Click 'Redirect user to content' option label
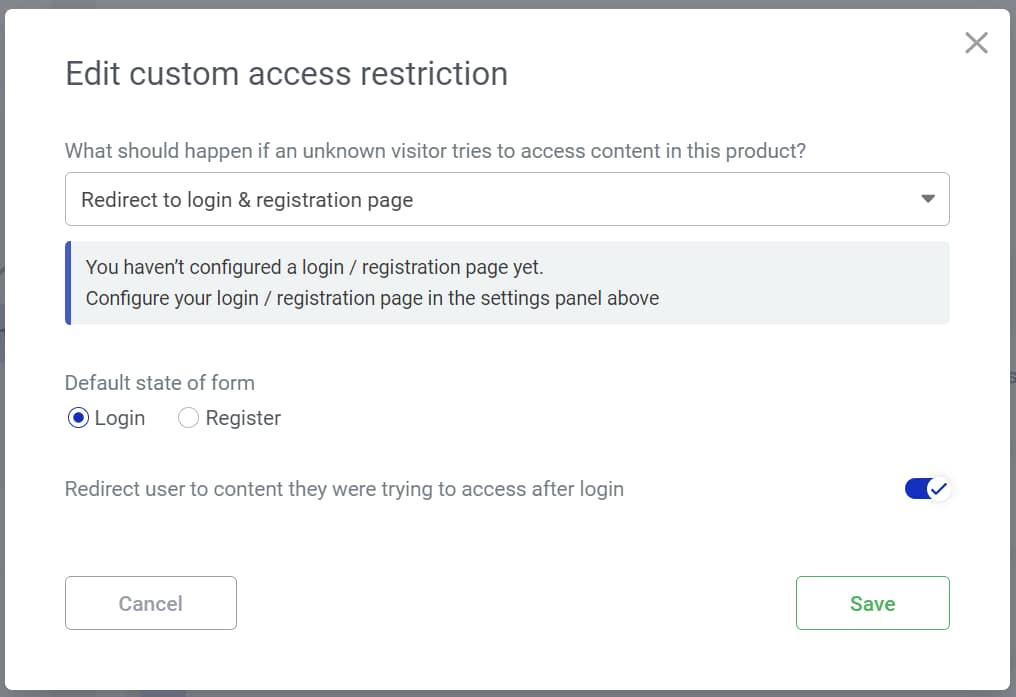The height and width of the screenshot is (697, 1016). pyautogui.click(x=344, y=489)
